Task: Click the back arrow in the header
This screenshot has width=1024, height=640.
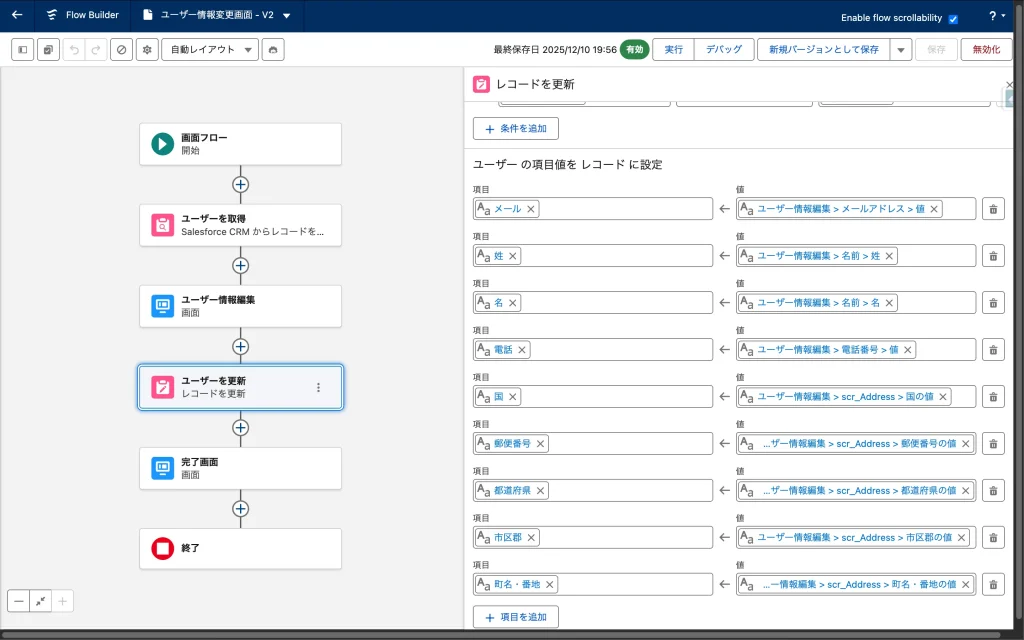Action: (x=17, y=15)
